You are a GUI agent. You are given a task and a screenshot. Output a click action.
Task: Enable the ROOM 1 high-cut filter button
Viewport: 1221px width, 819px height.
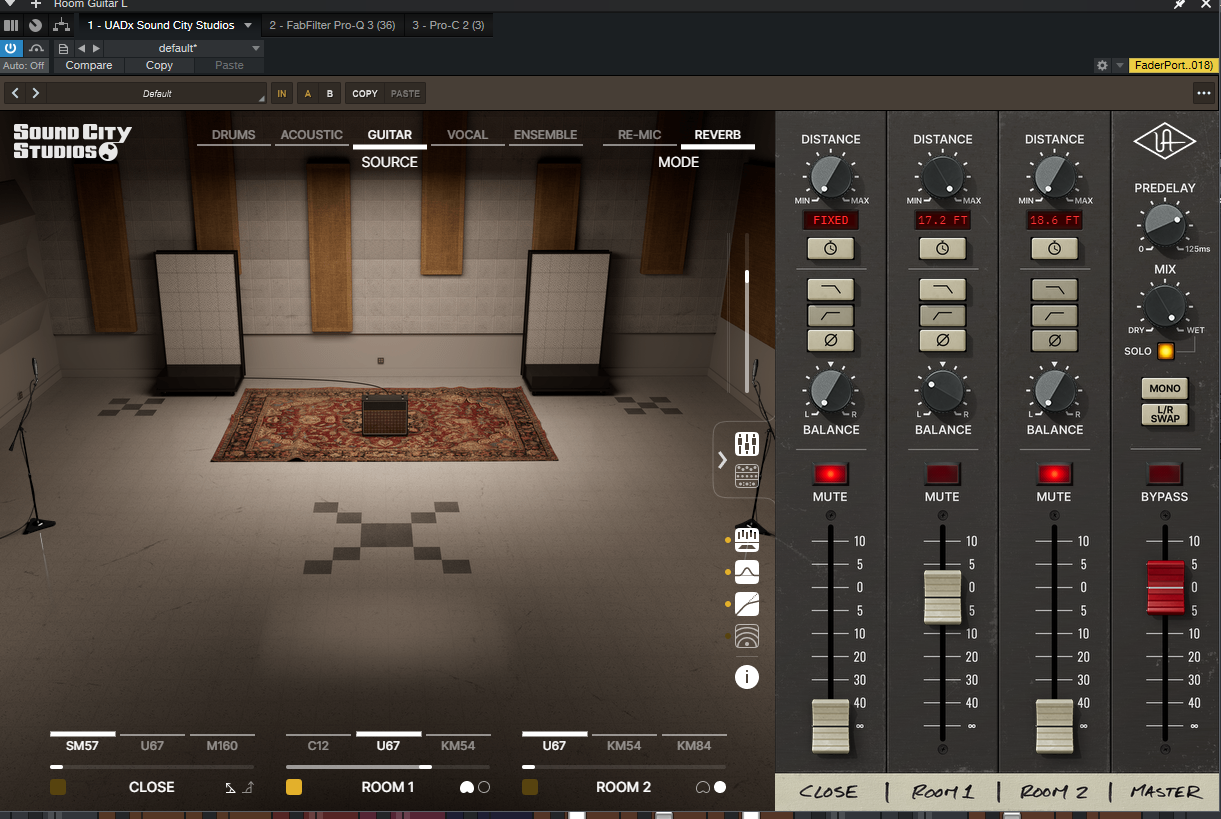(943, 290)
